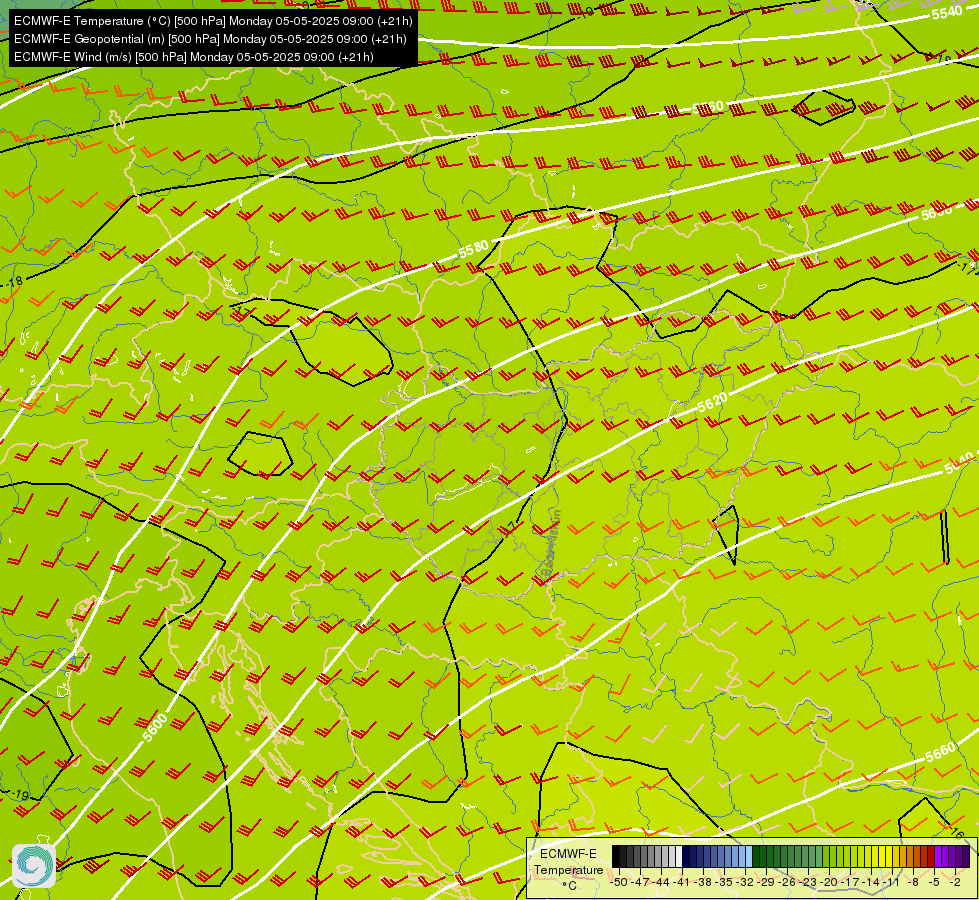Click the -38 value in the legend
979x900 pixels.
coord(703,882)
